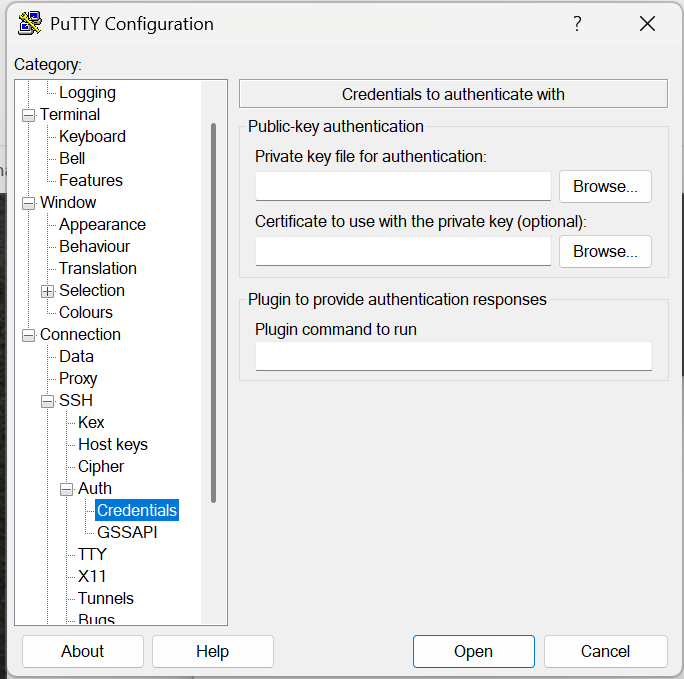This screenshot has width=684, height=679.
Task: Go to the Host keys category
Action: (x=112, y=444)
